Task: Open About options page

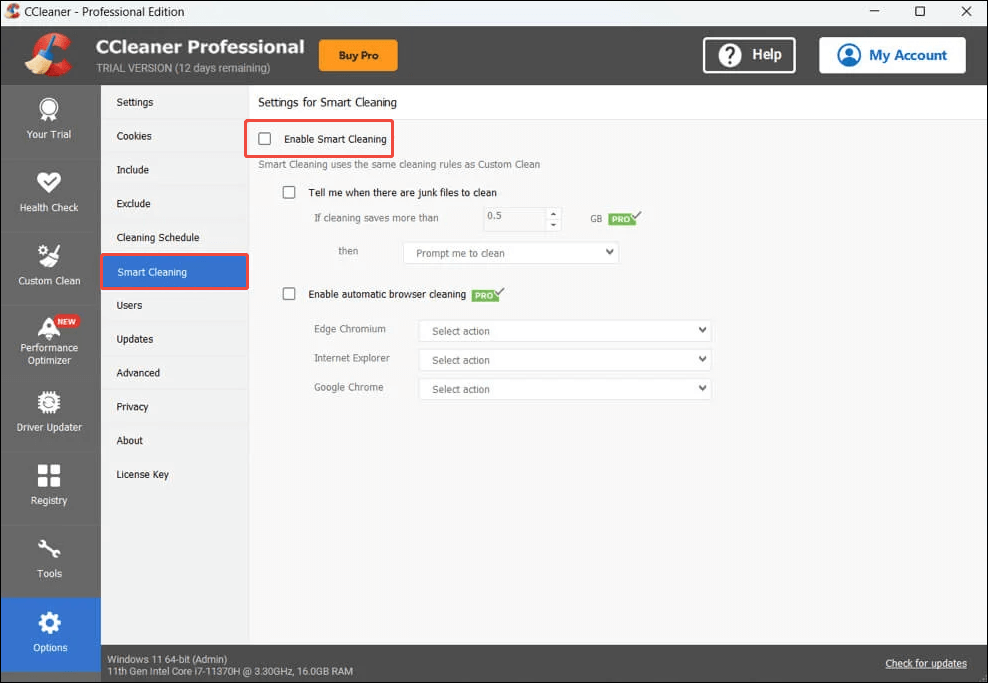Action: tap(175, 440)
